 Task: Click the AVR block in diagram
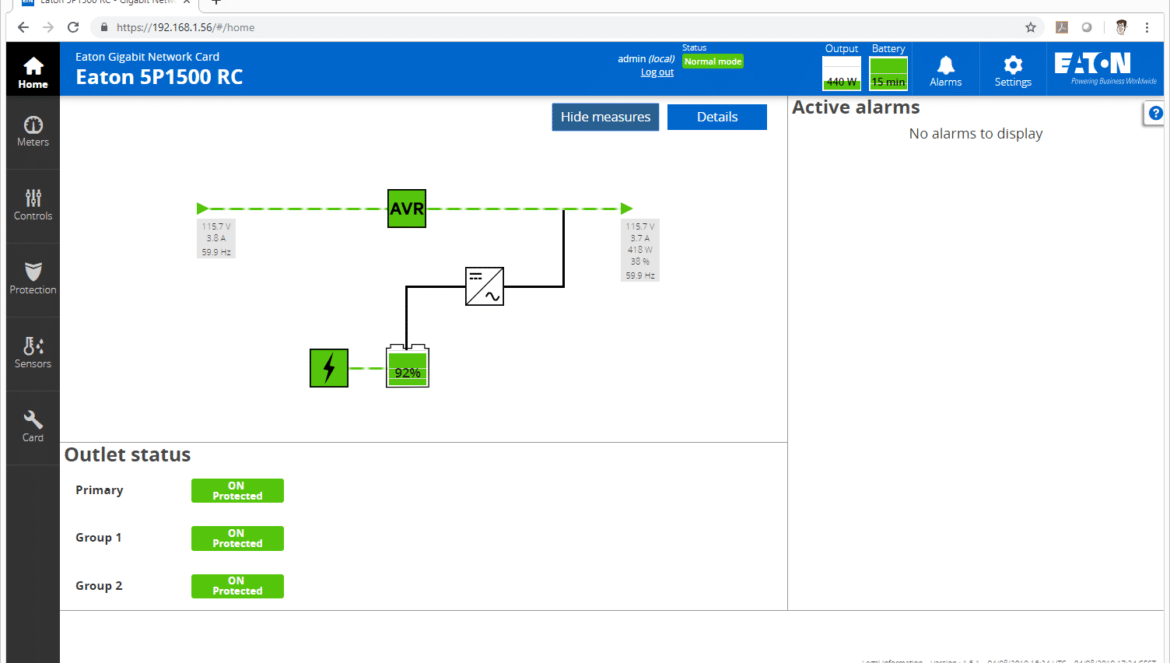click(x=407, y=208)
